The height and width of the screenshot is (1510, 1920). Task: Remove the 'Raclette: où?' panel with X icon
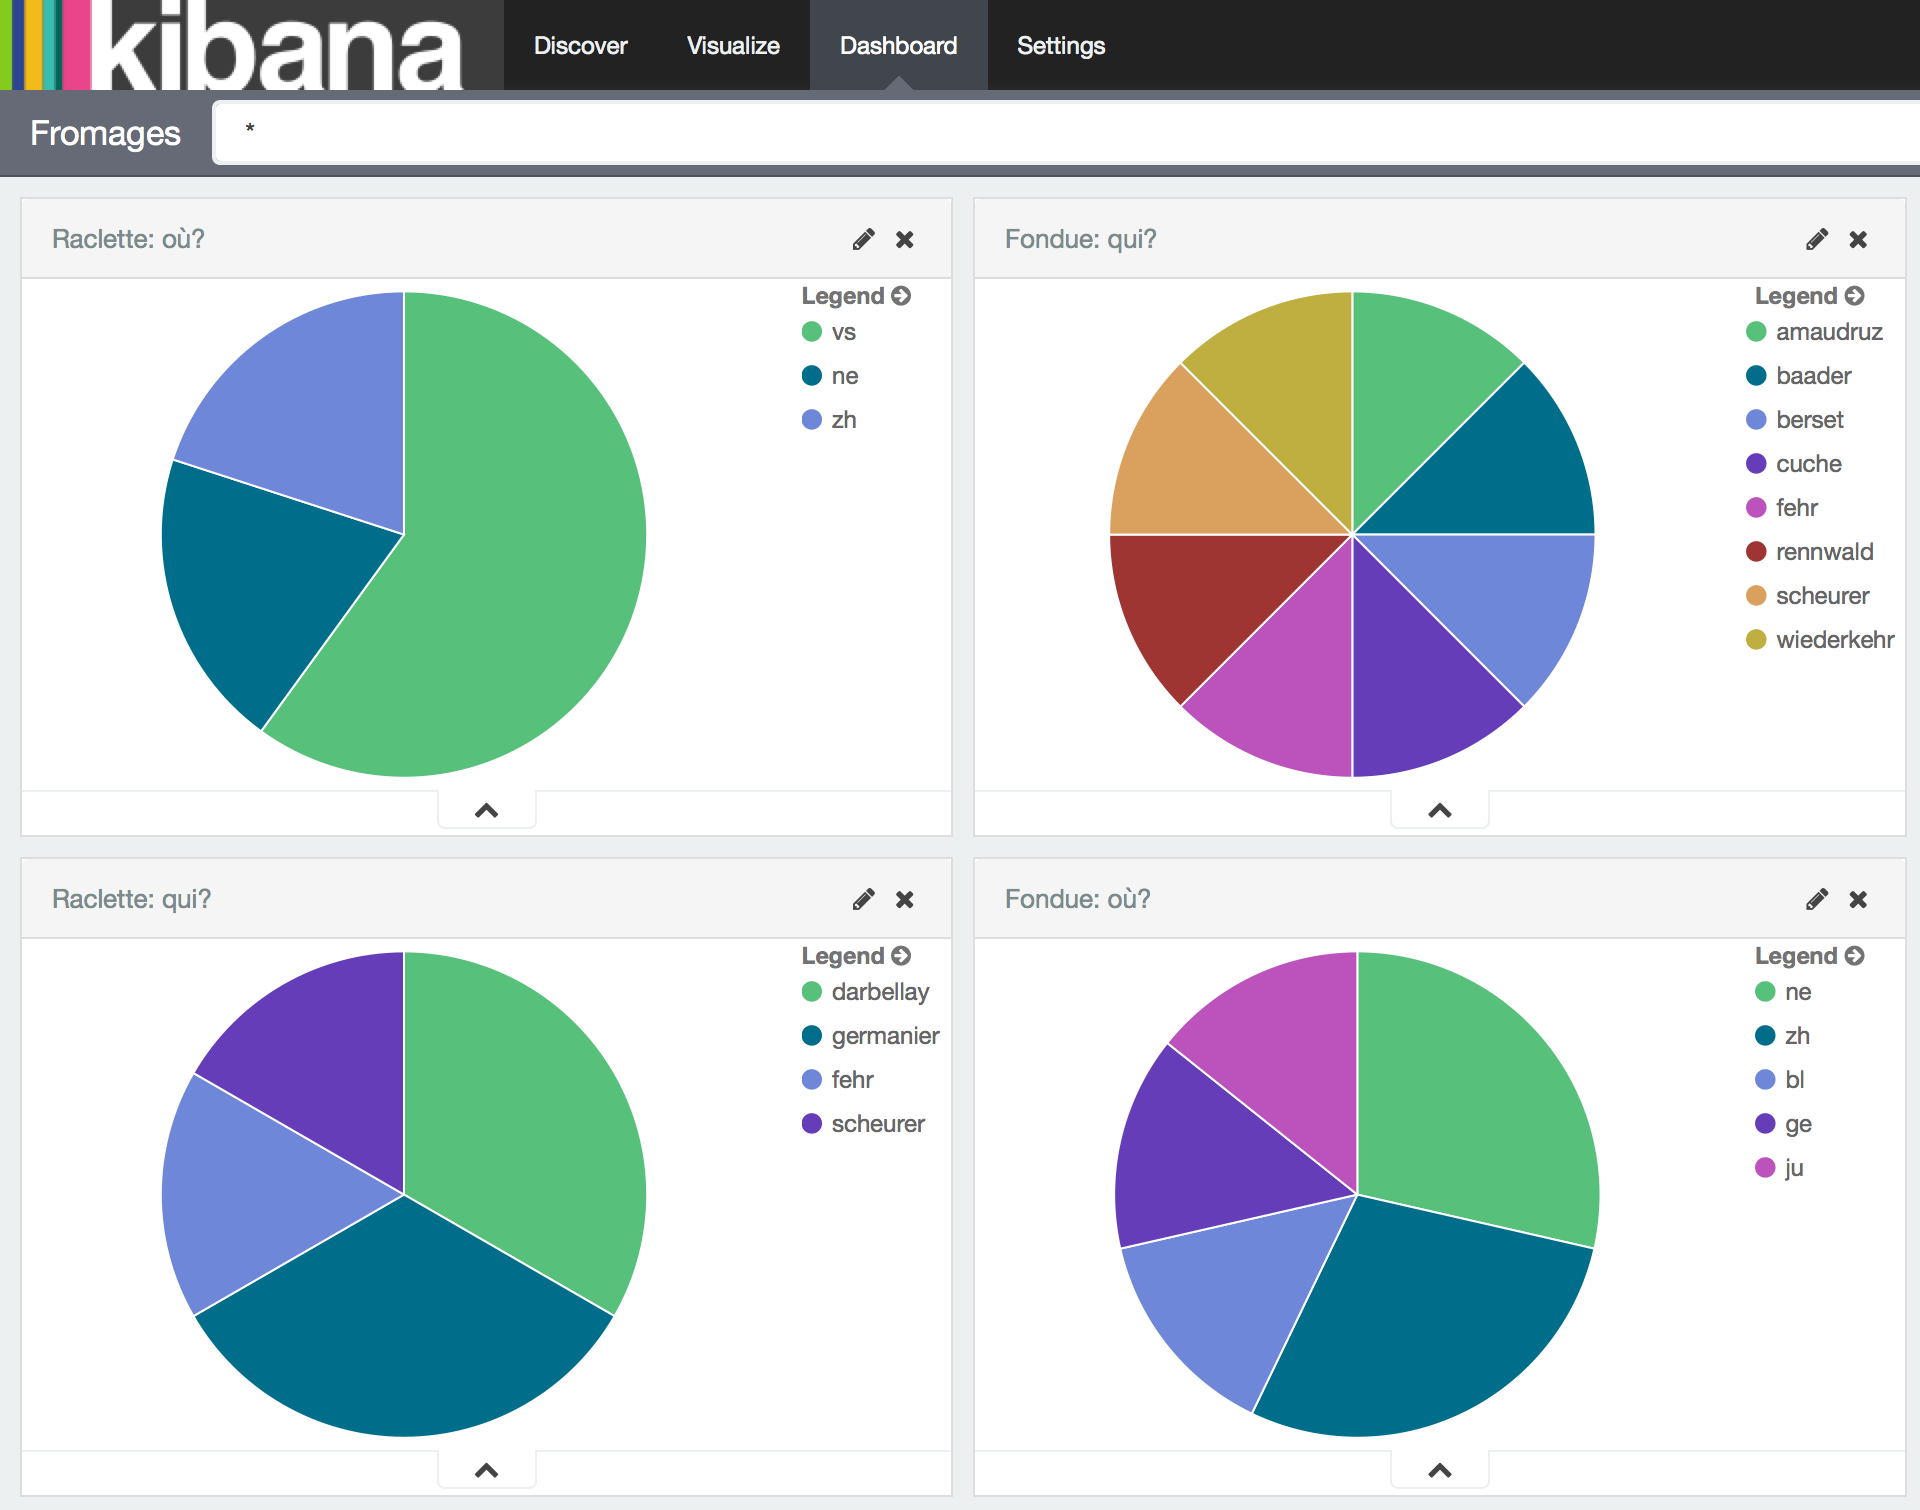(904, 239)
